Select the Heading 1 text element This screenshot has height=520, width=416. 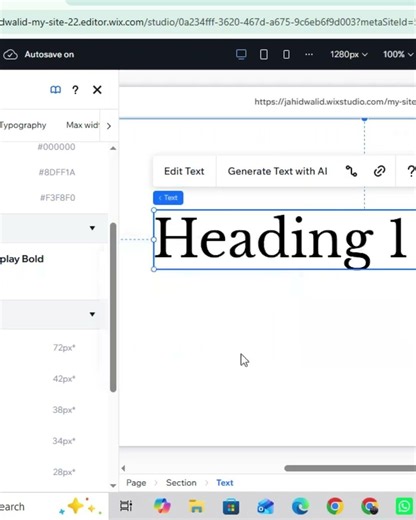coord(284,239)
